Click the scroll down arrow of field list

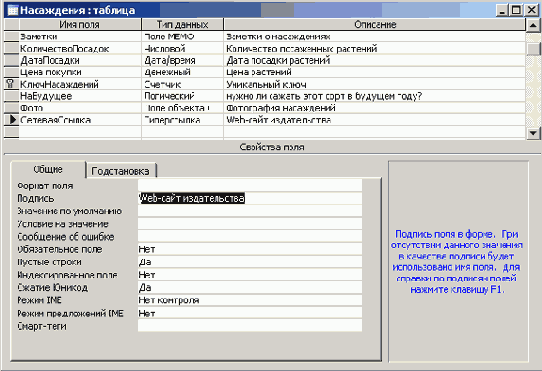(x=533, y=133)
